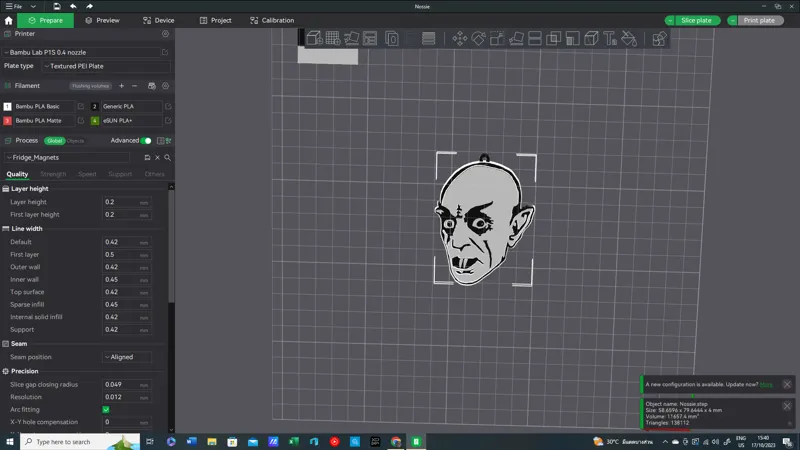
Task: Remove a filament with minus icon
Action: pyautogui.click(x=135, y=86)
